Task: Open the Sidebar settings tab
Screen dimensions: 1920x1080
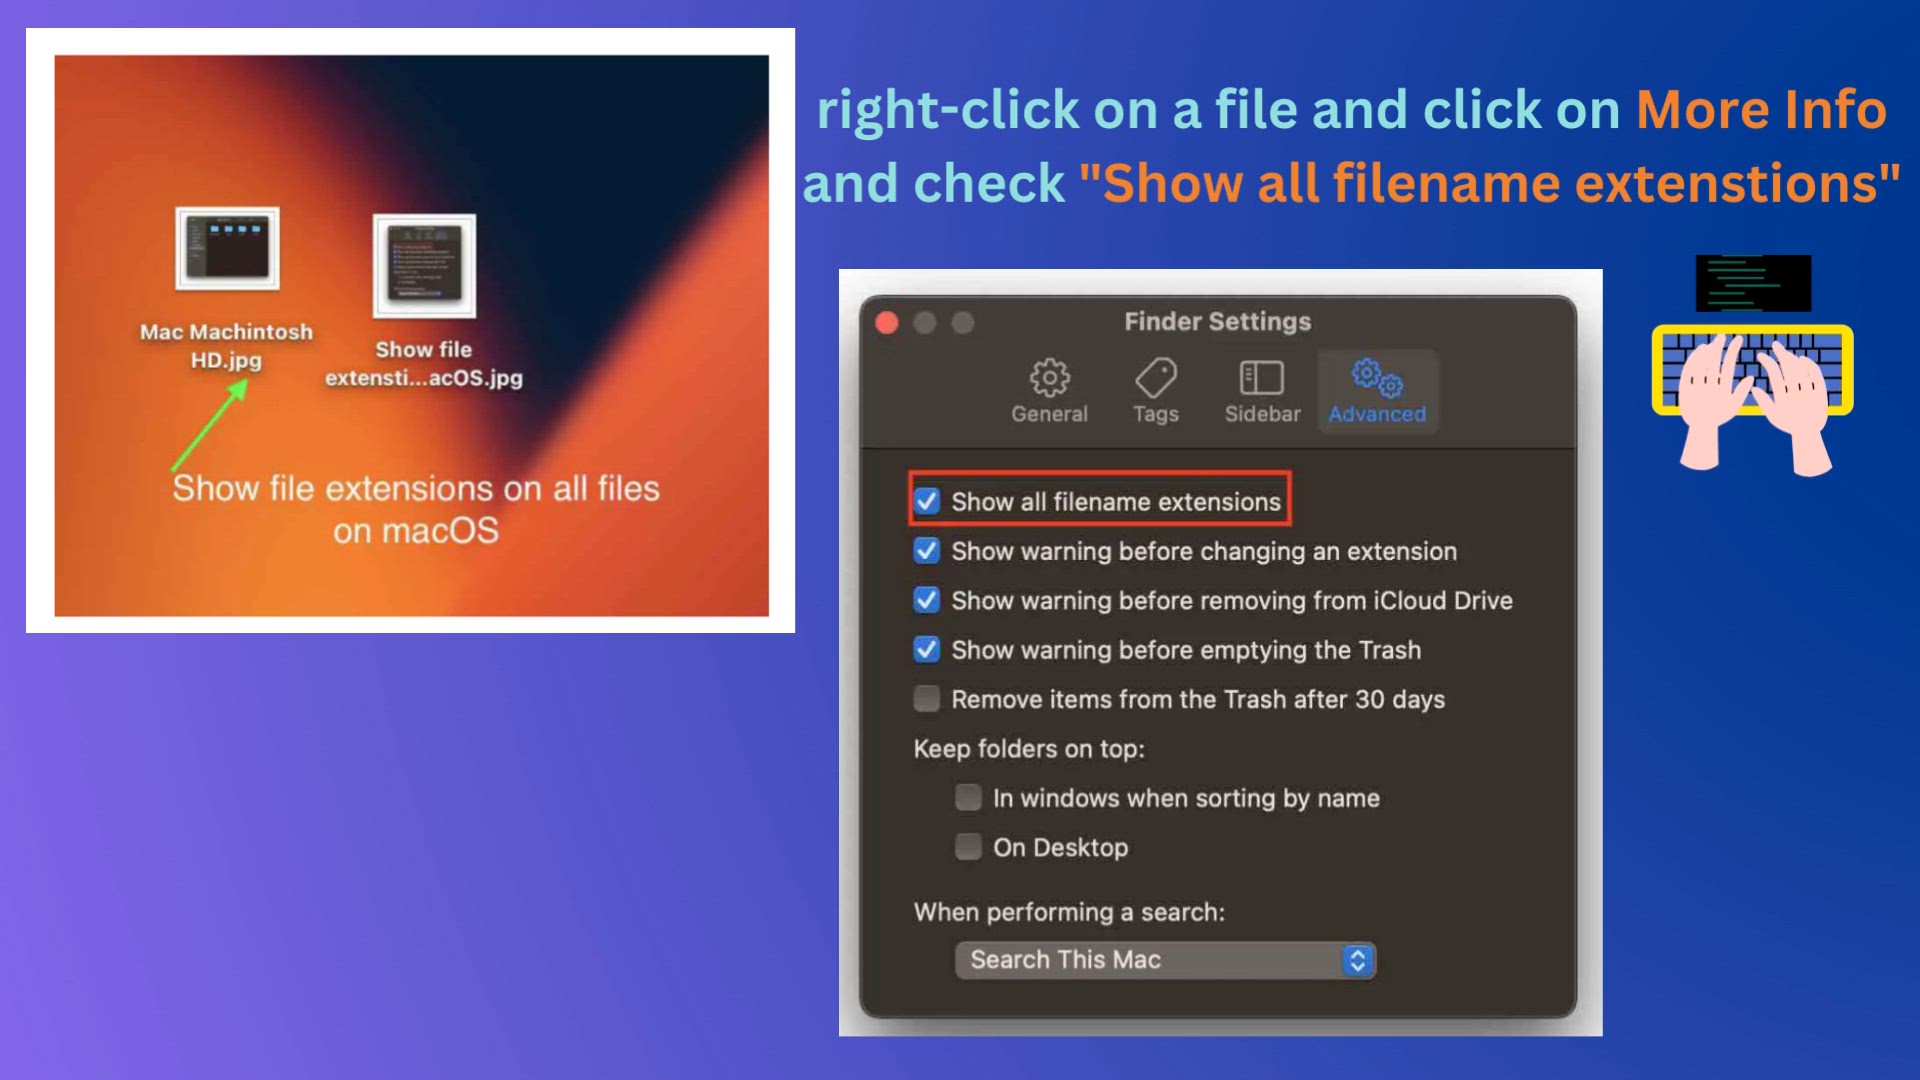Action: click(x=1262, y=391)
